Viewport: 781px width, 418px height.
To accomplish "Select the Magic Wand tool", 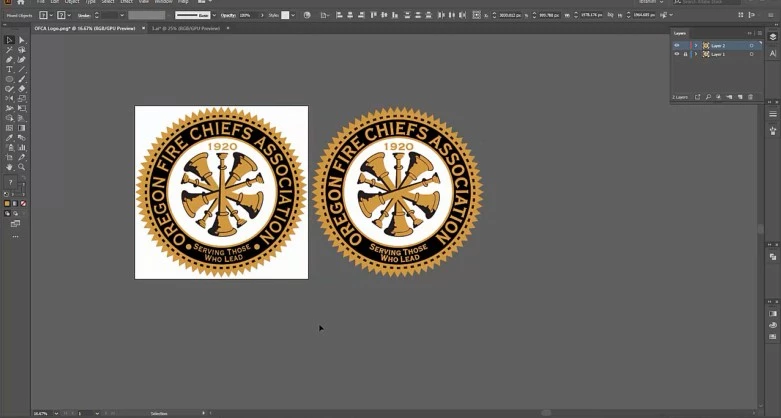I will pos(9,50).
